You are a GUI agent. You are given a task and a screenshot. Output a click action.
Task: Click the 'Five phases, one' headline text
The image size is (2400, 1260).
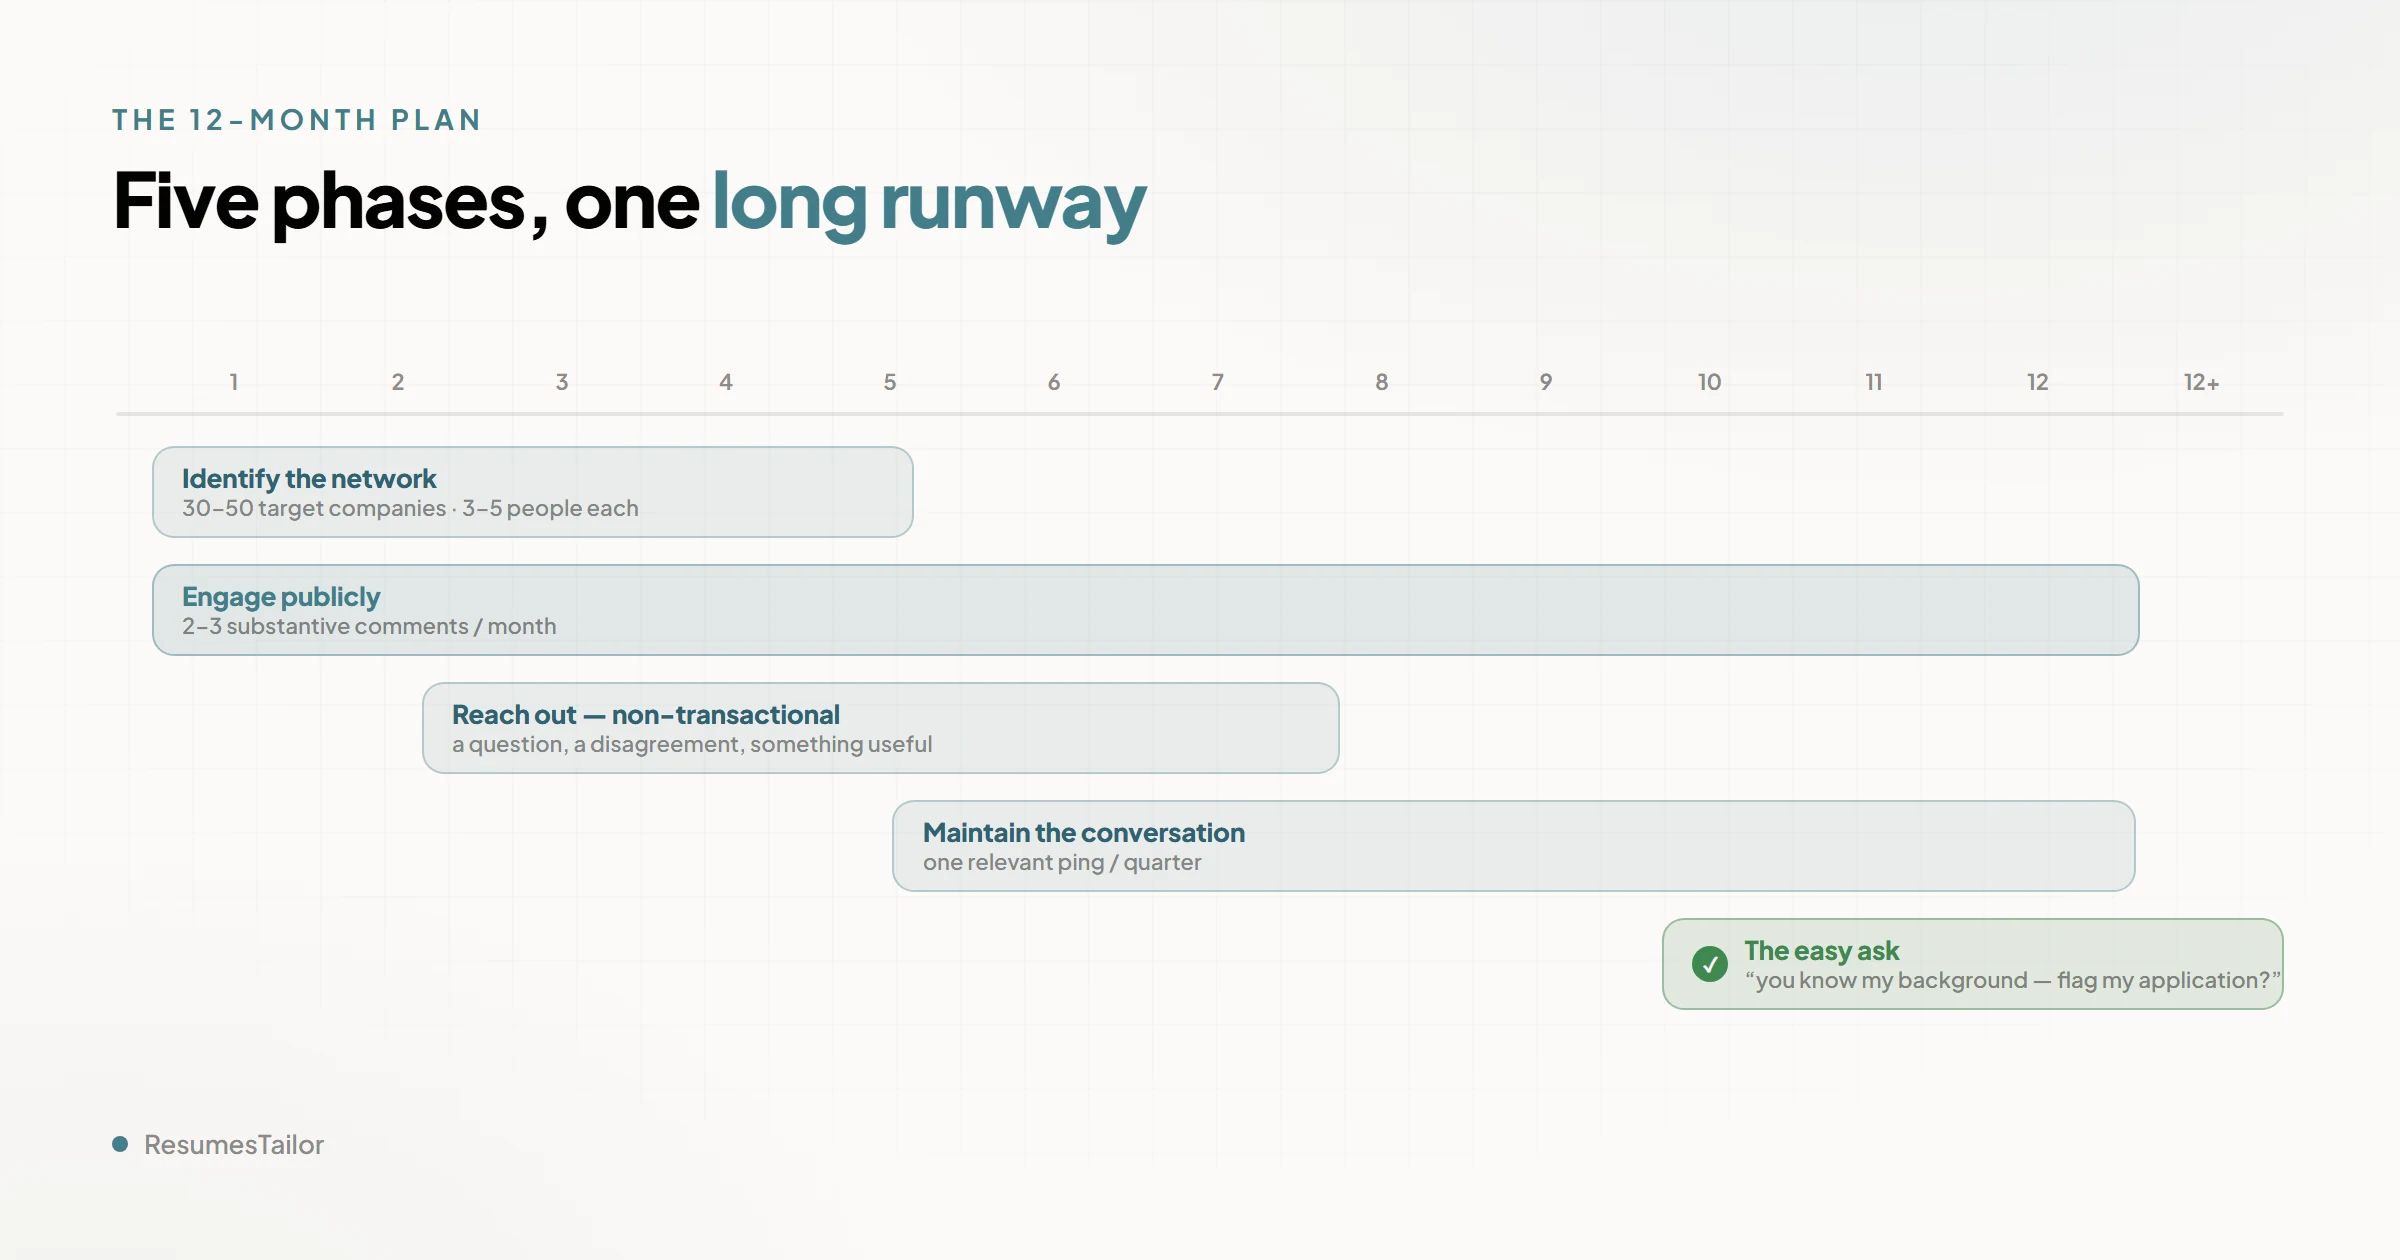[406, 203]
